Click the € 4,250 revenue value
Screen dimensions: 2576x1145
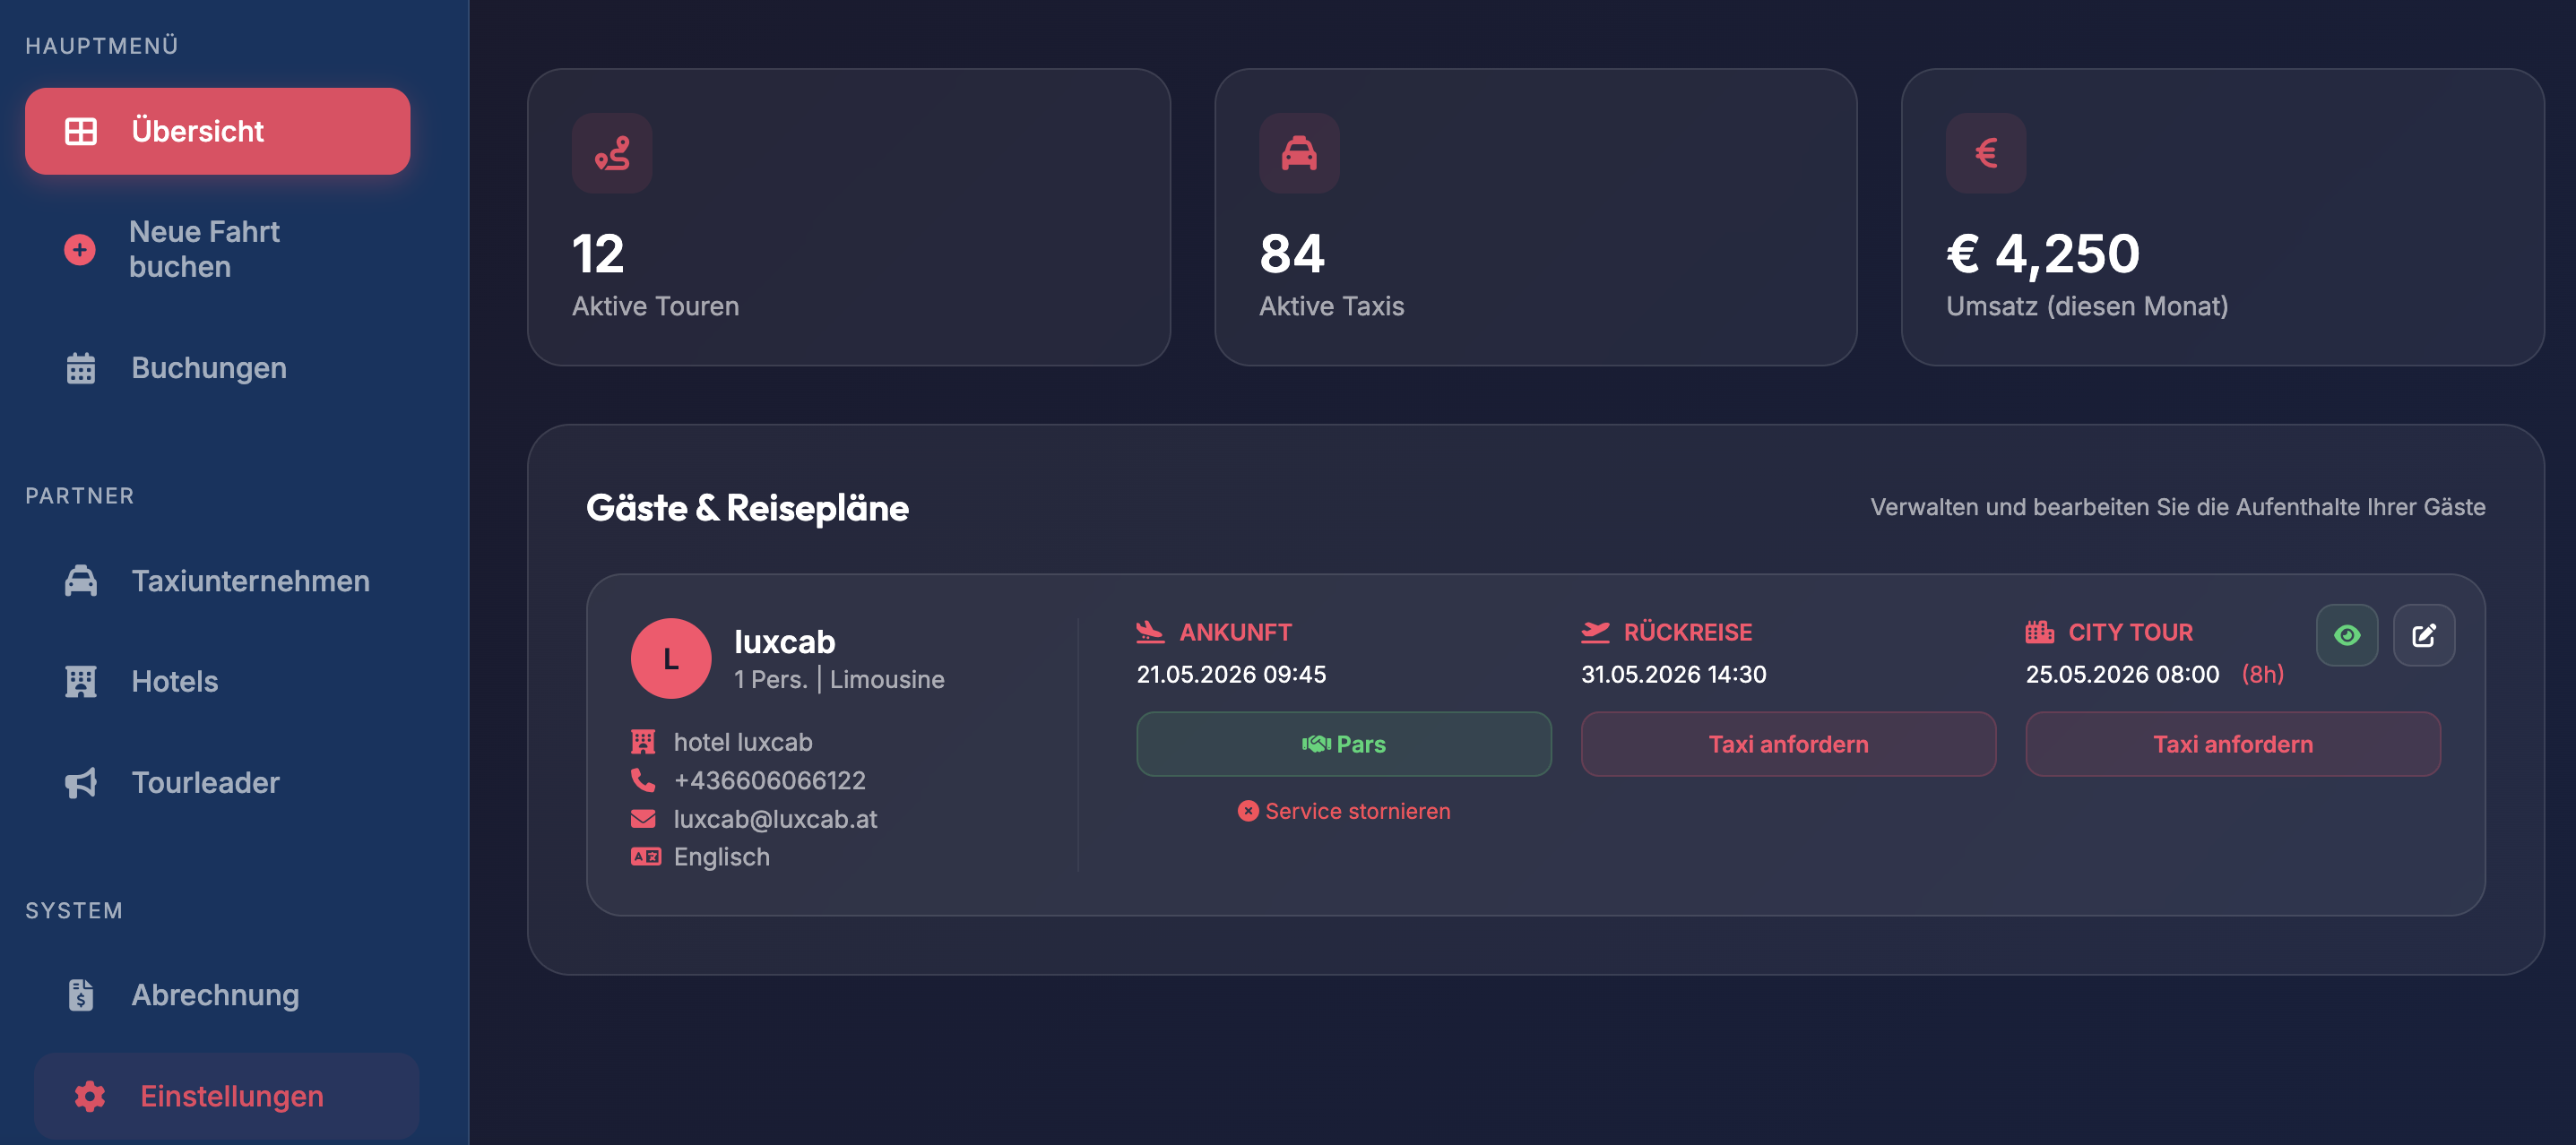point(2043,253)
